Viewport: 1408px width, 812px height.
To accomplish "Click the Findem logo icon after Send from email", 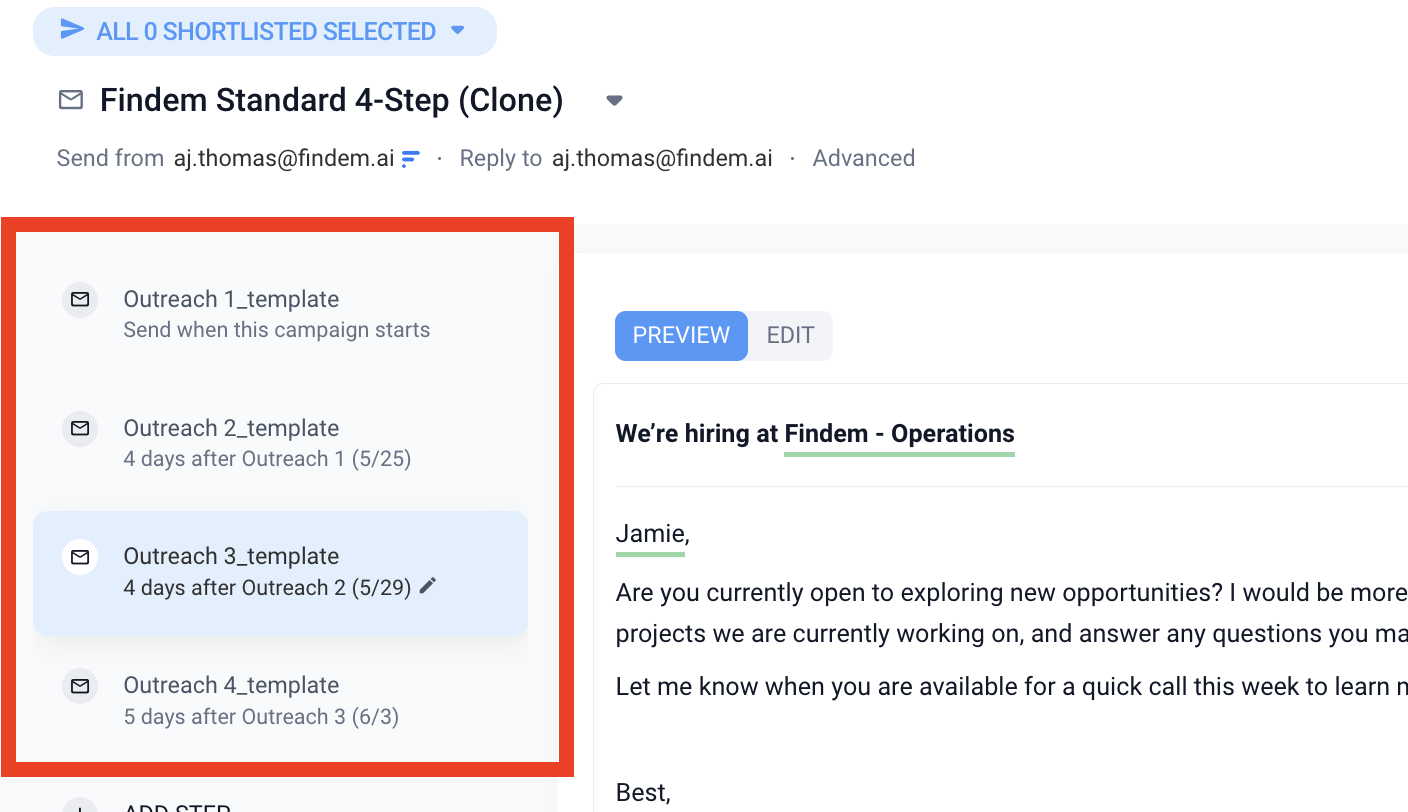I will point(411,158).
